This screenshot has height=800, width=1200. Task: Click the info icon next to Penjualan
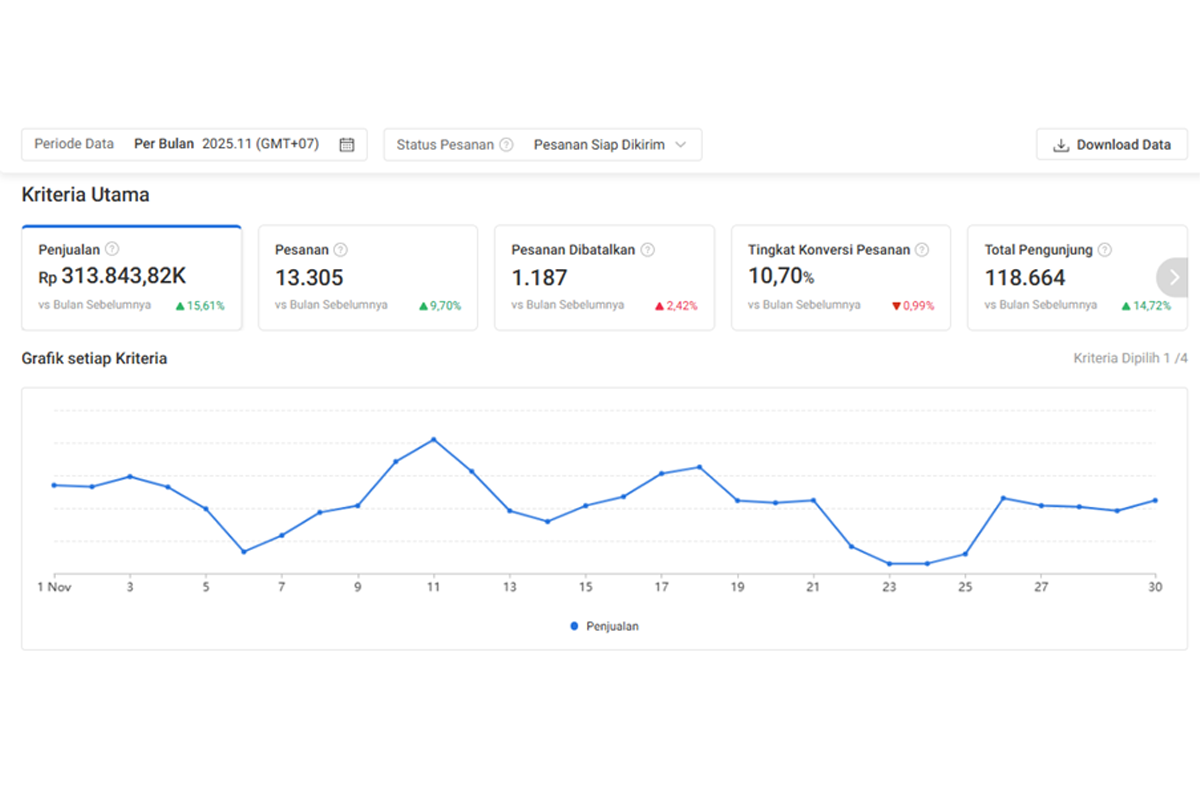(x=112, y=250)
